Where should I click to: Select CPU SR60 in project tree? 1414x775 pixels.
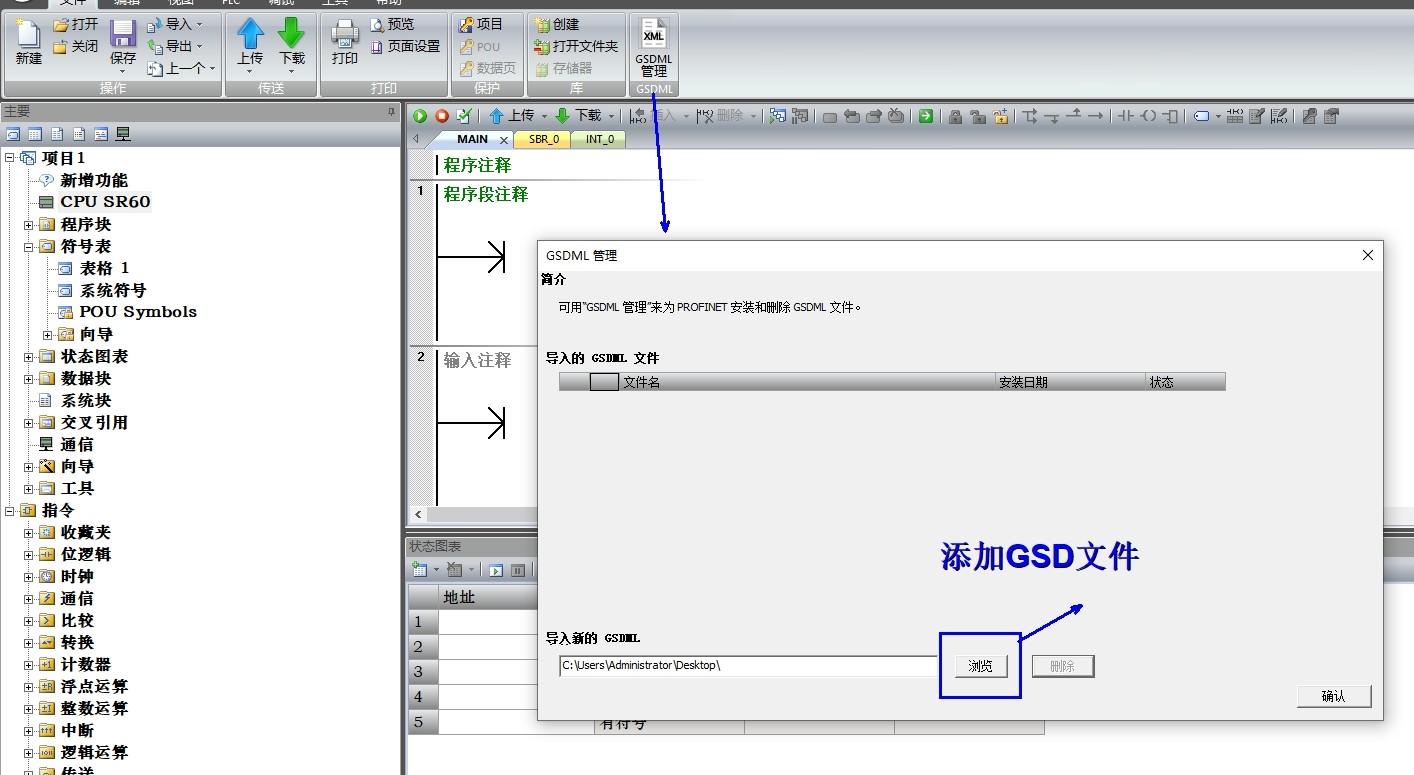click(105, 201)
